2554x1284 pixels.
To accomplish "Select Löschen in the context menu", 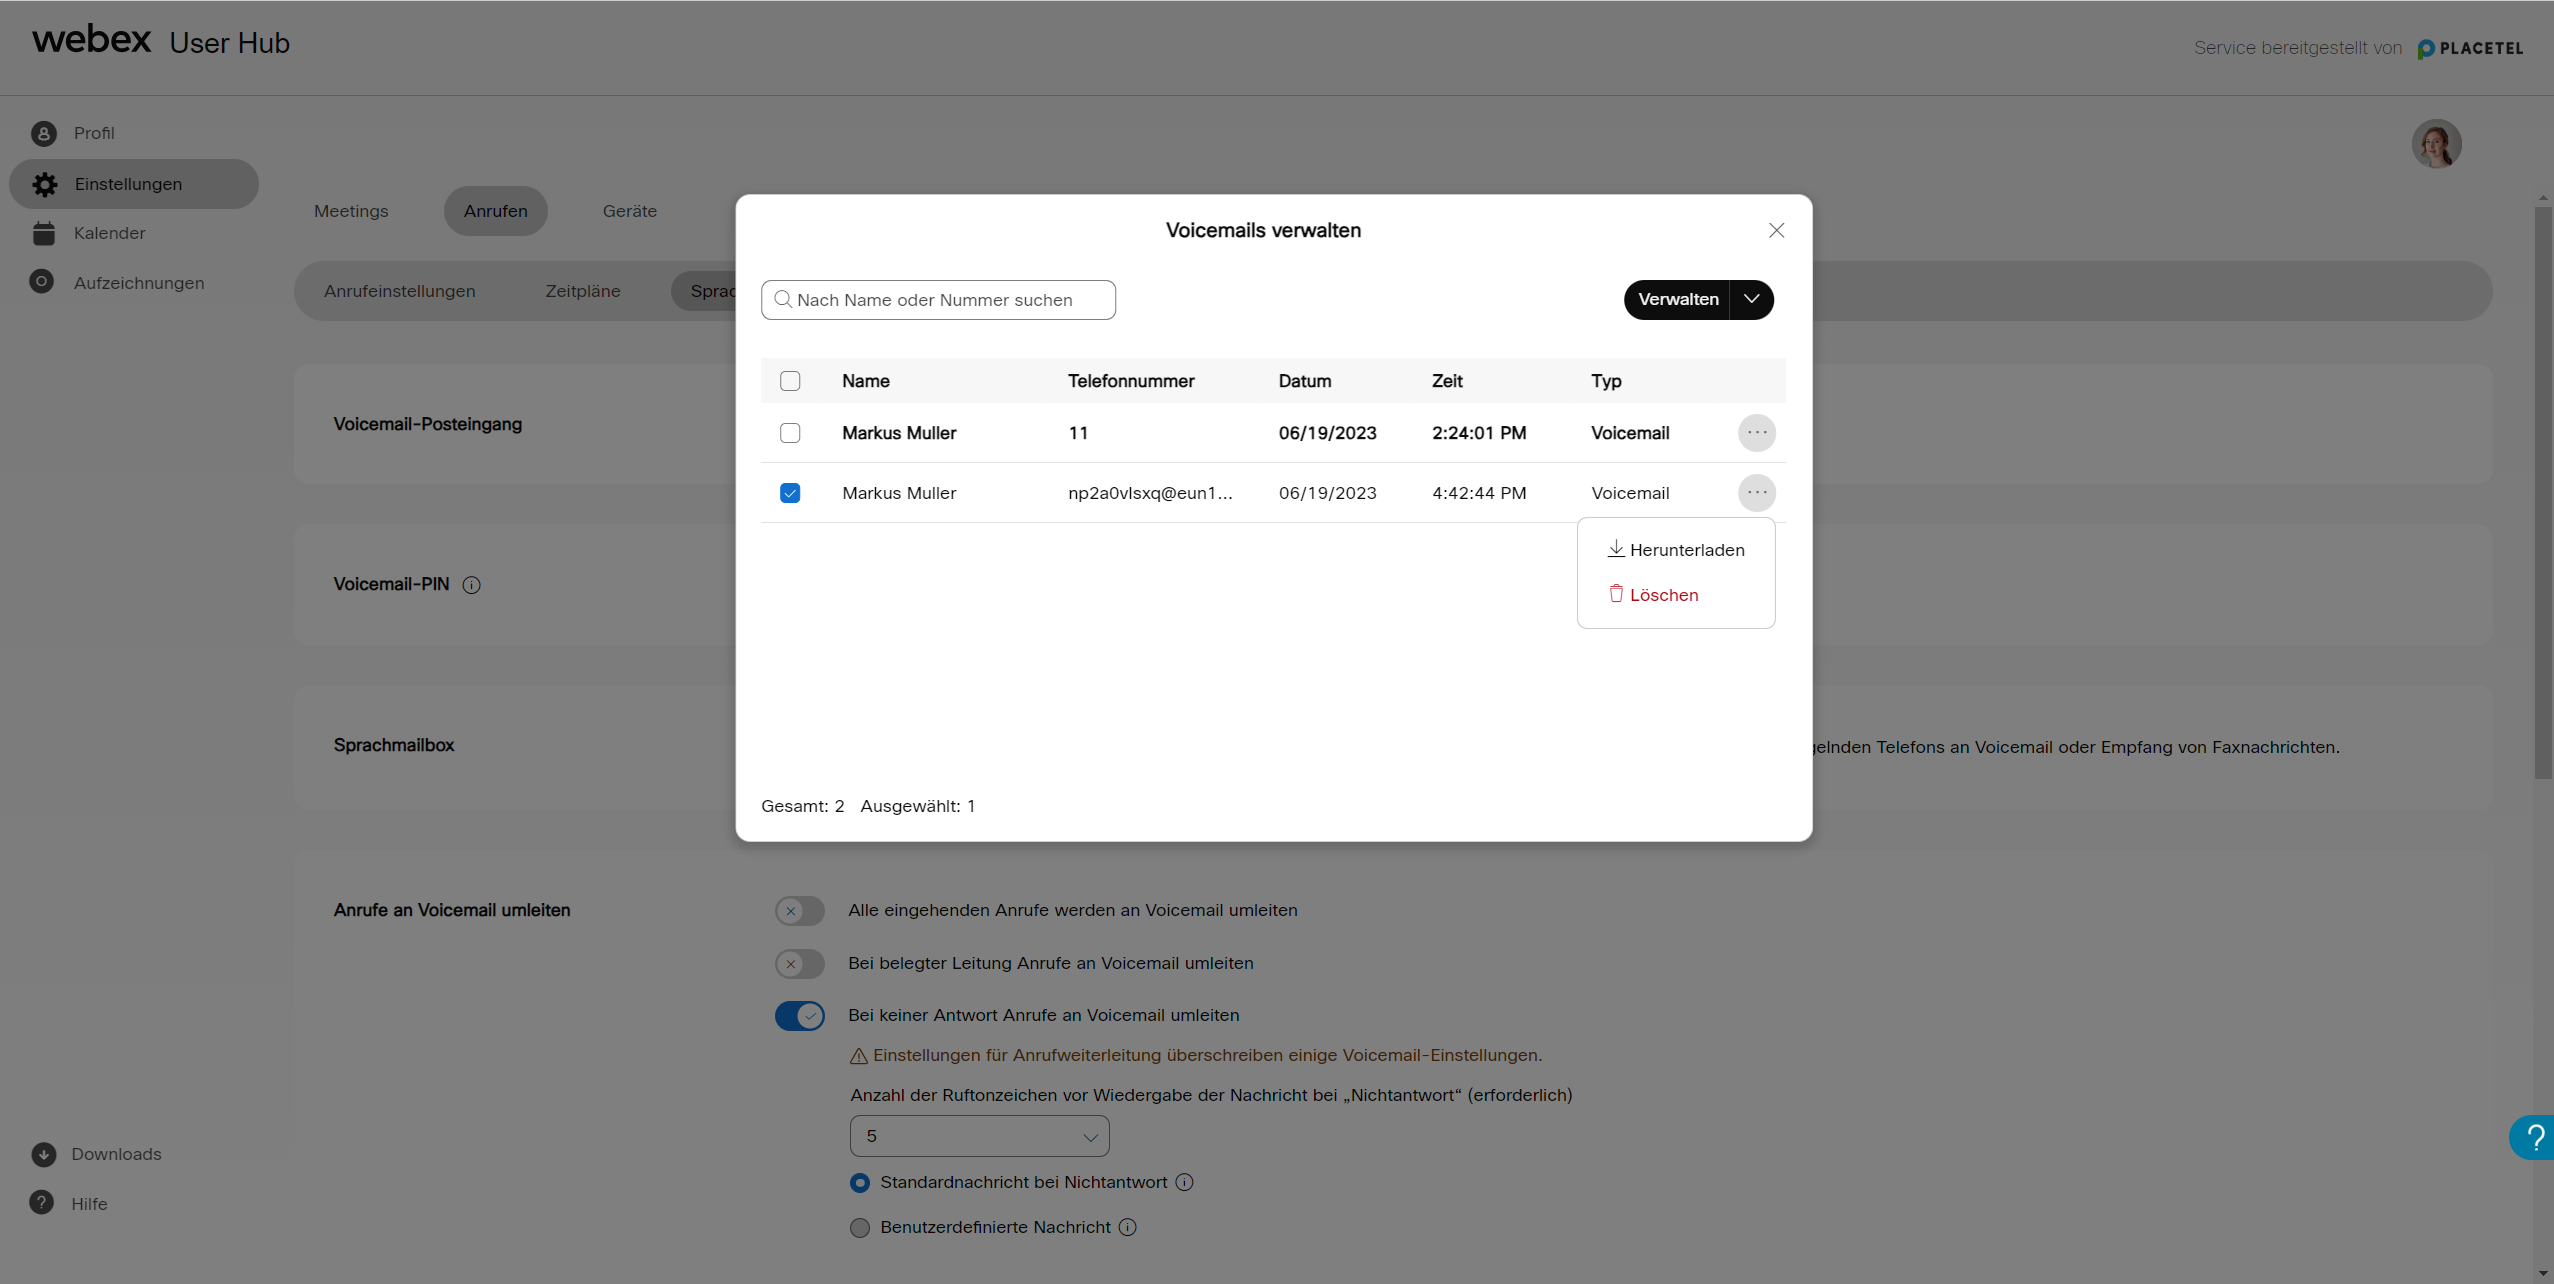I will click(1655, 595).
